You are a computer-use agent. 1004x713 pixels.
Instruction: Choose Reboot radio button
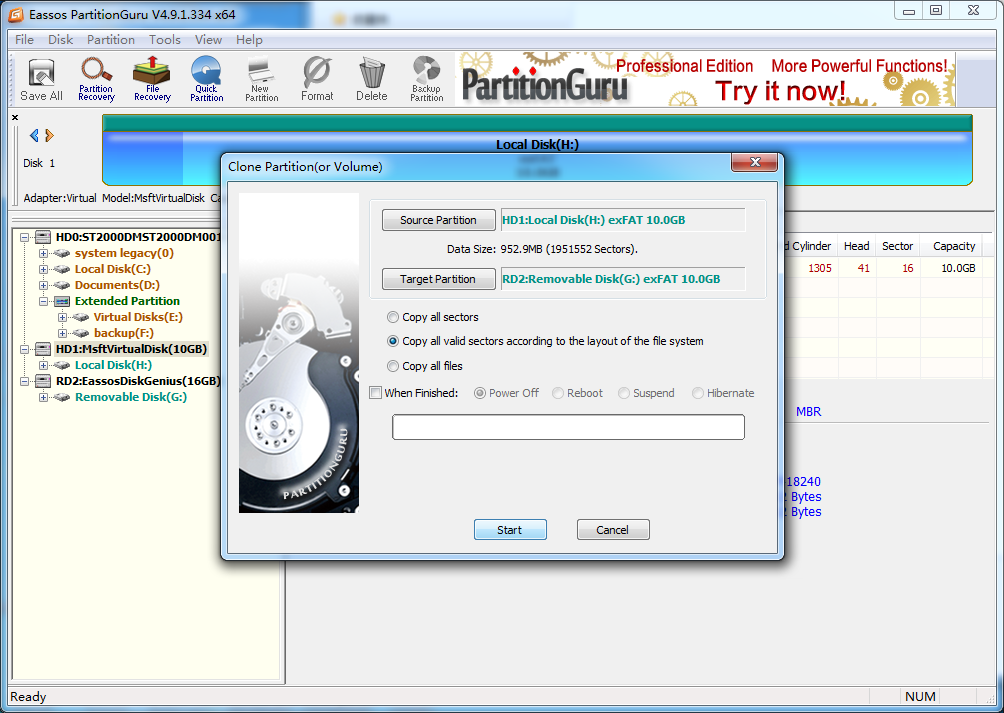[558, 393]
